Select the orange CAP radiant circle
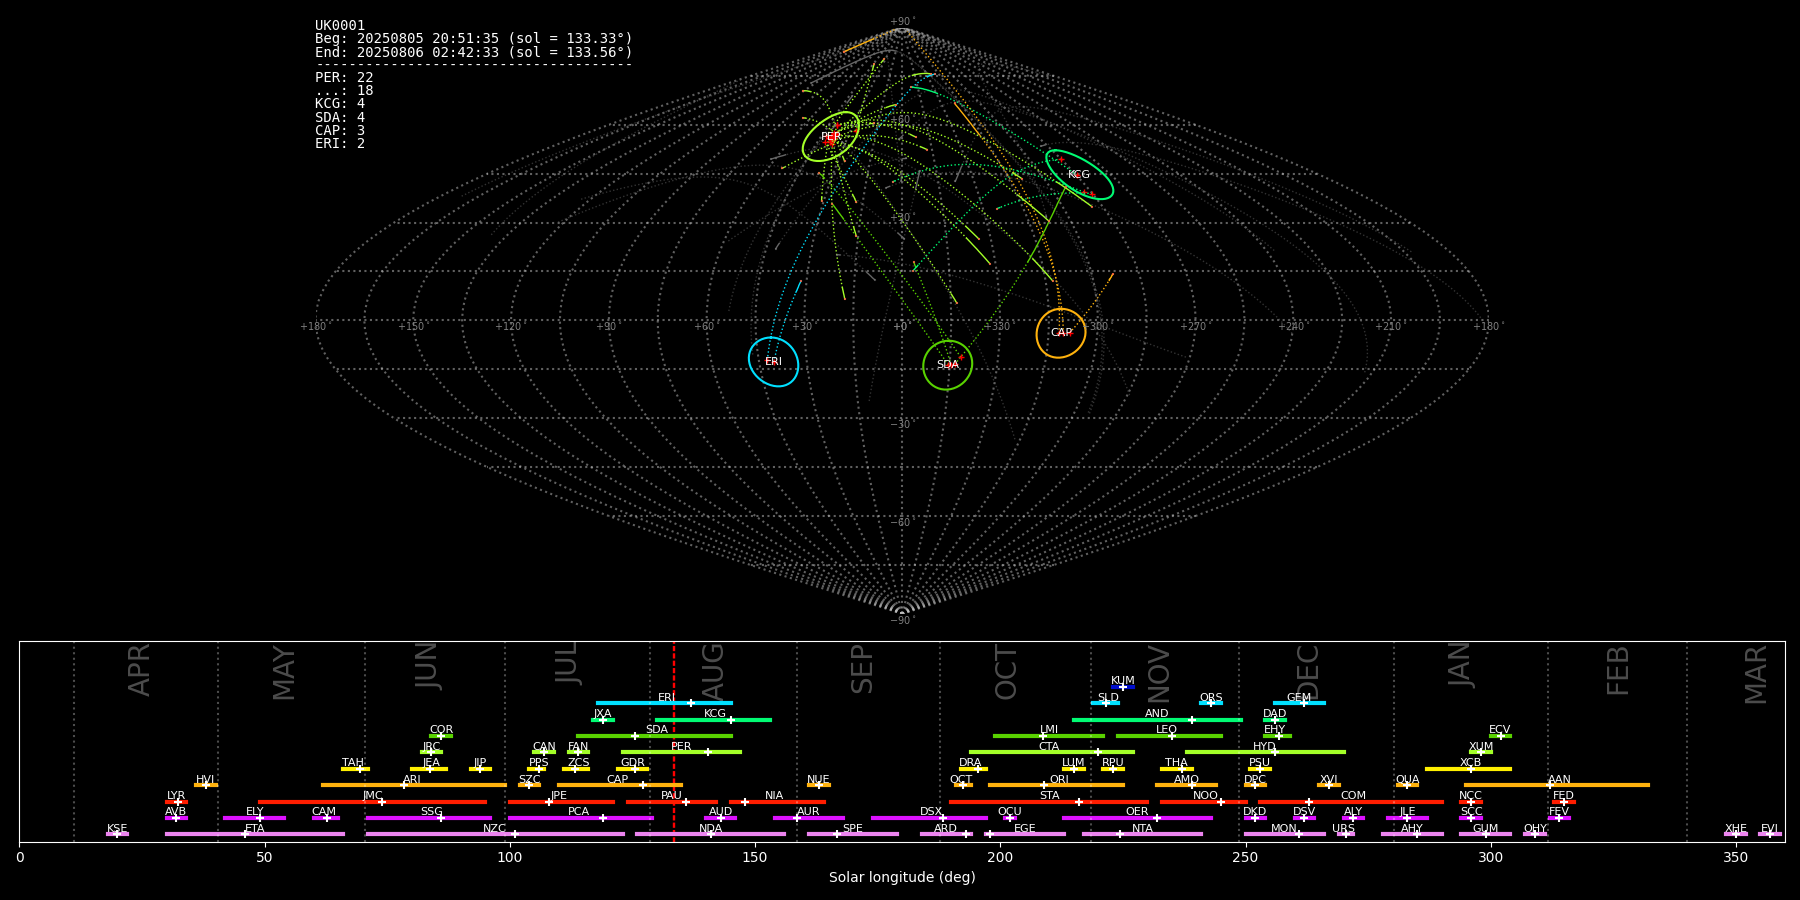The image size is (1800, 900). click(x=1061, y=333)
